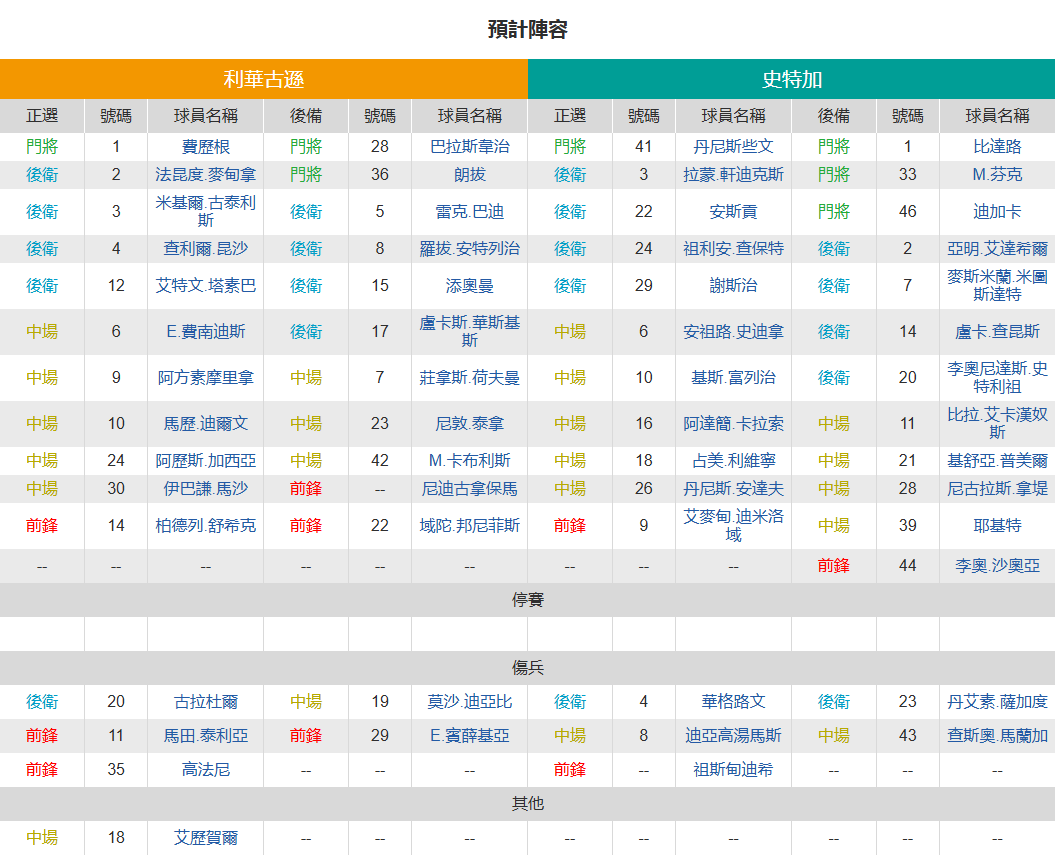Open injured player 古拉杜爾
This screenshot has width=1055, height=857.
pyautogui.click(x=205, y=702)
